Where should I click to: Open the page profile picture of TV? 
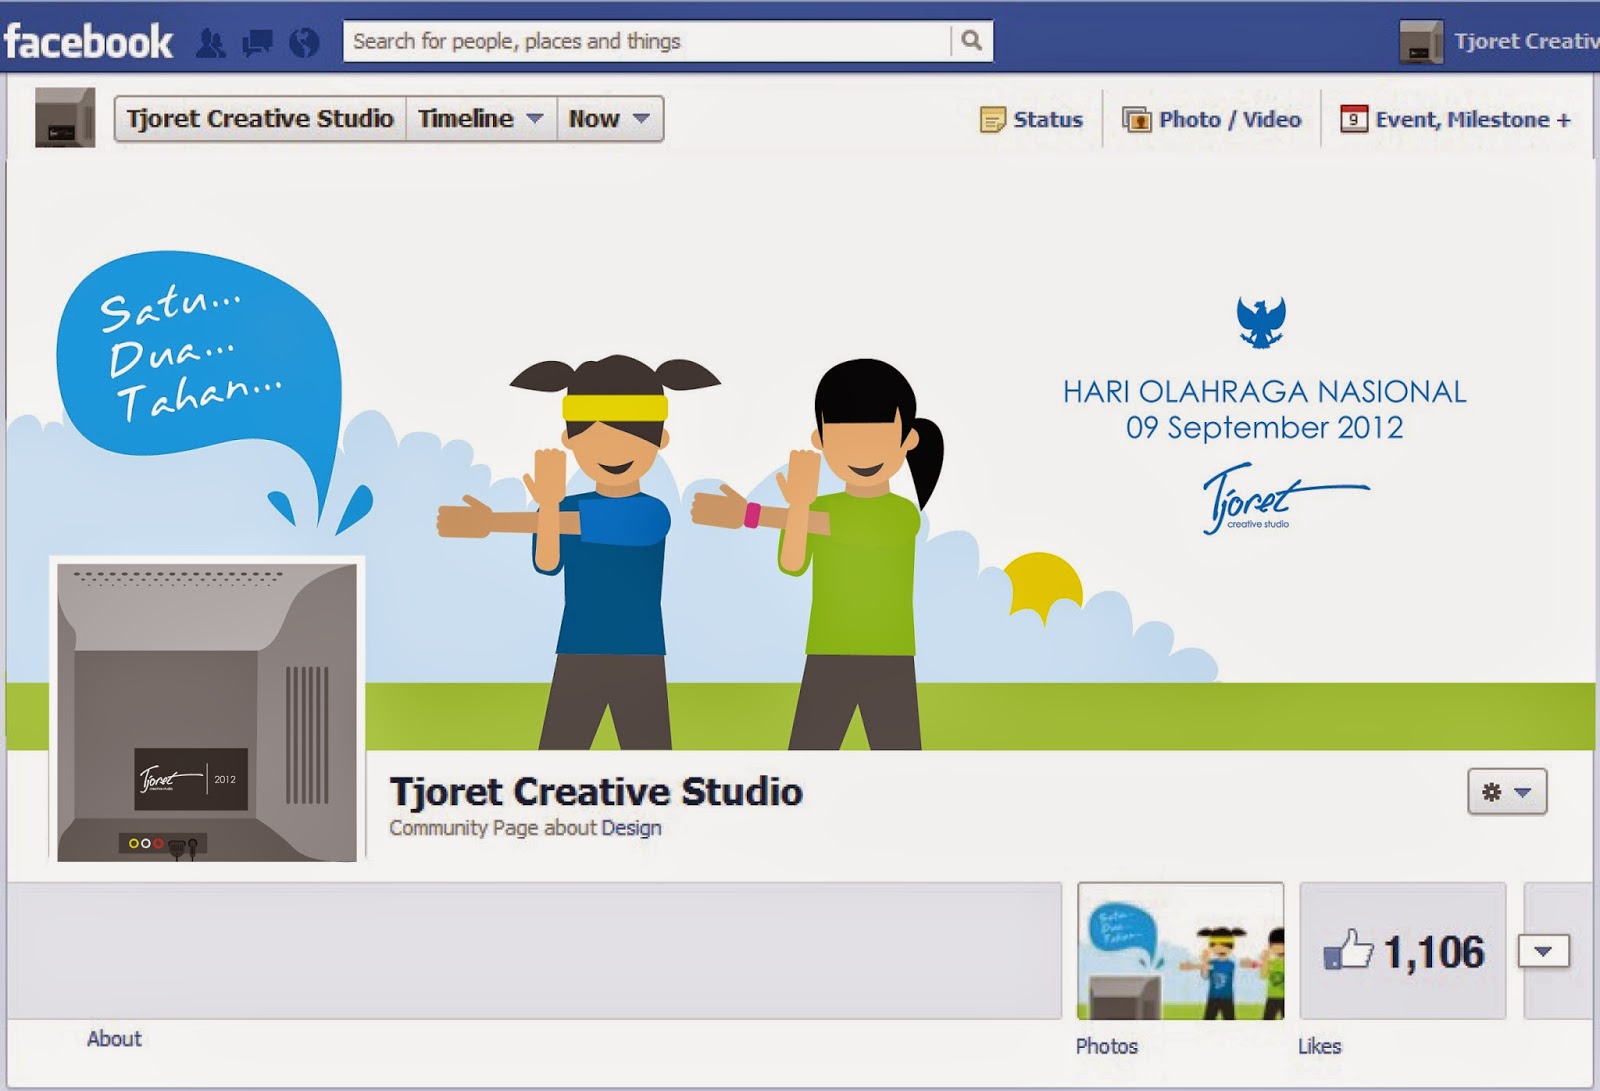(x=207, y=712)
